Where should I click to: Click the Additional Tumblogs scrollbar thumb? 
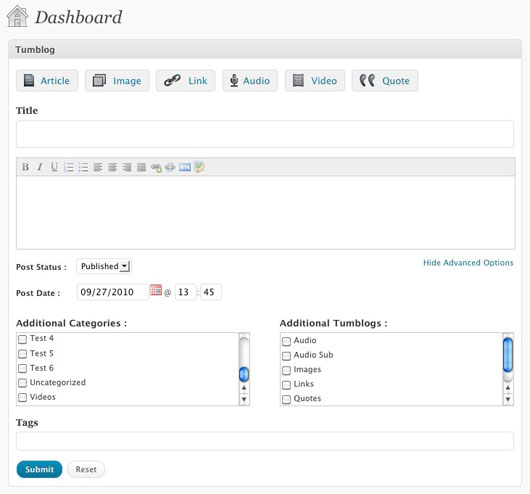click(x=508, y=354)
